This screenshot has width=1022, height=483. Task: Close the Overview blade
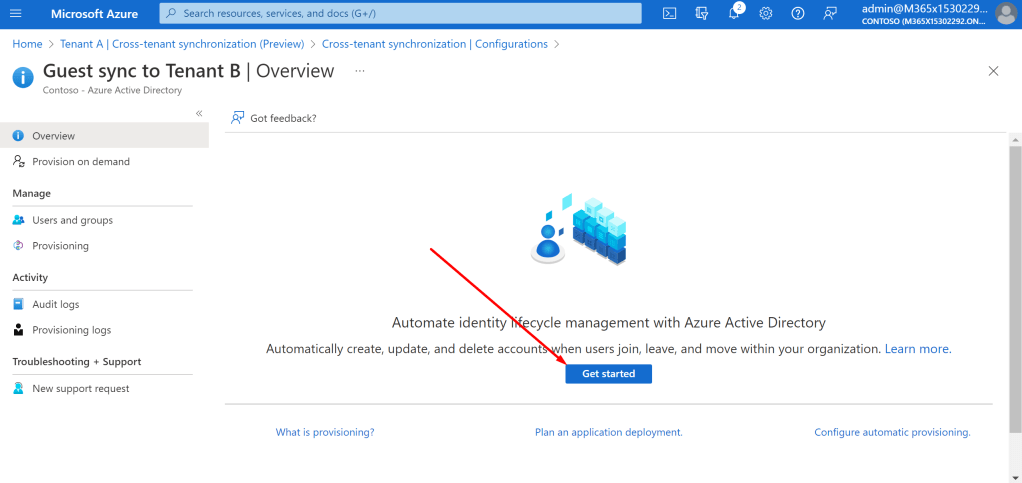coord(993,71)
